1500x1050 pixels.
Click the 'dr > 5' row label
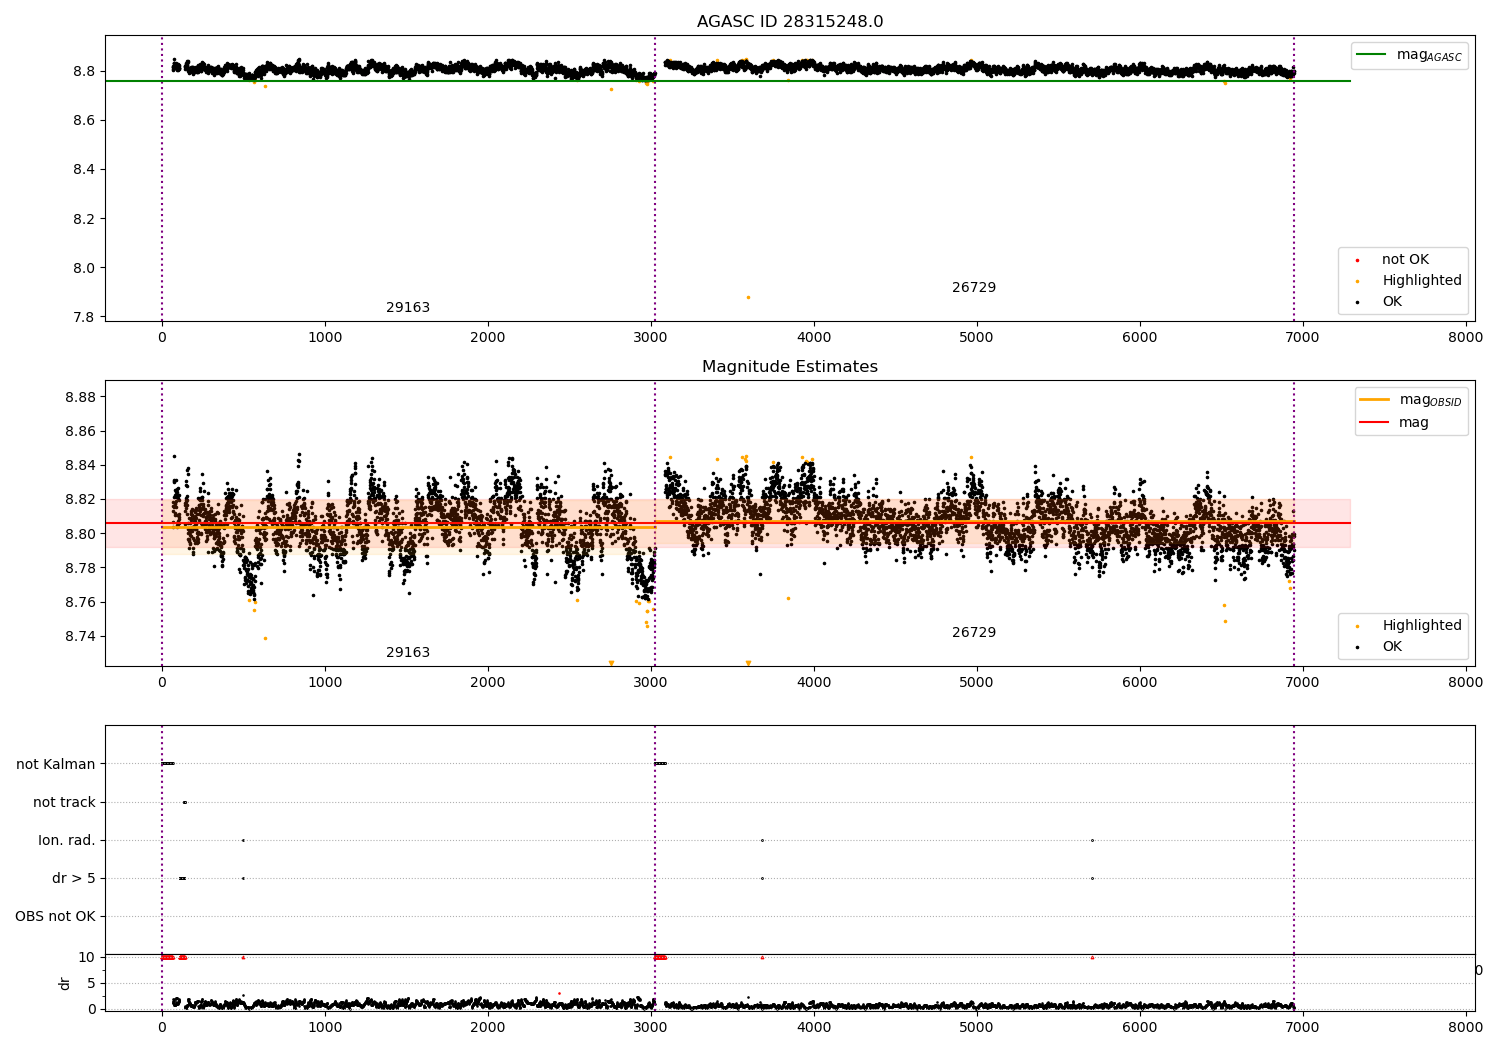tap(74, 879)
